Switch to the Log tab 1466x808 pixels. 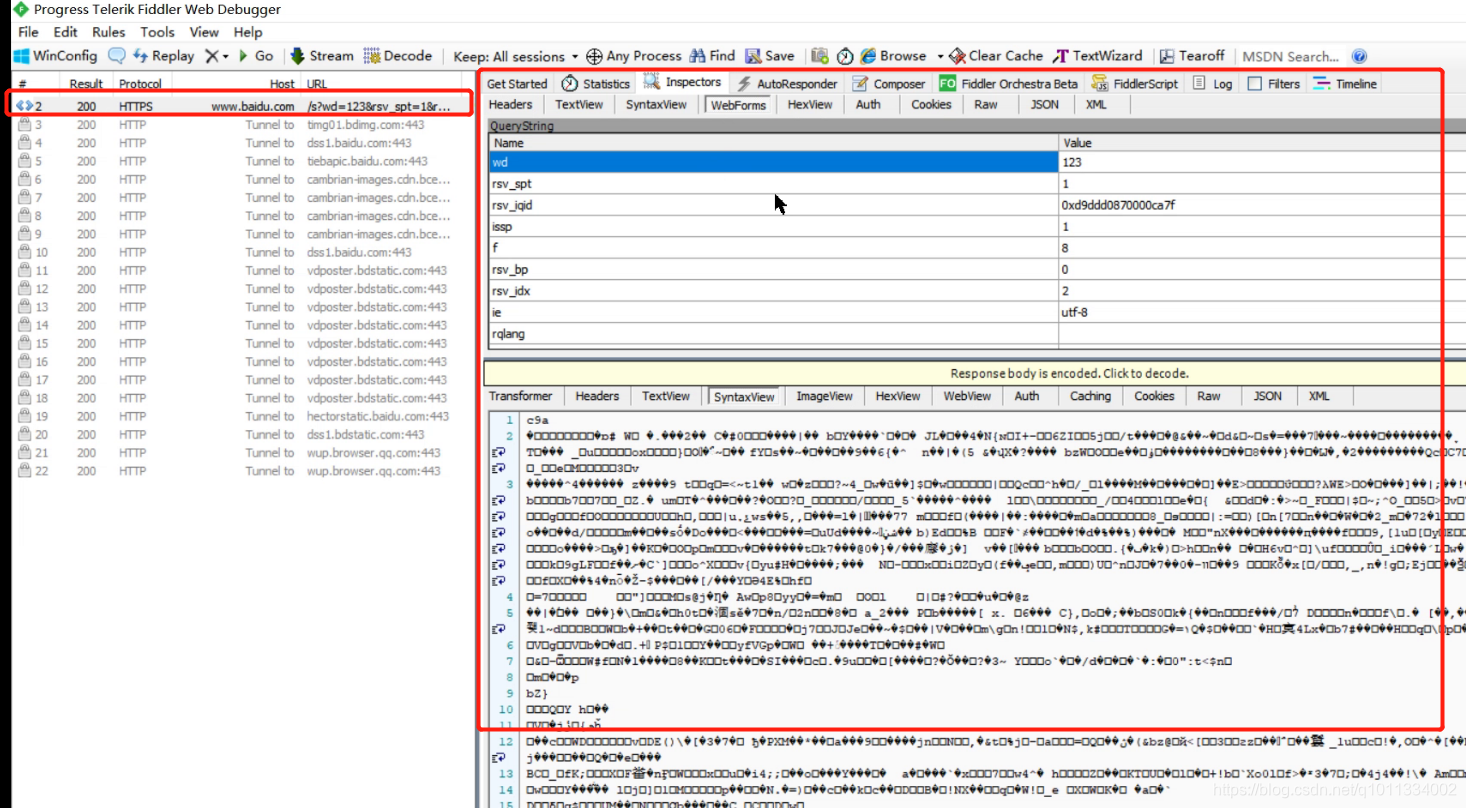point(1213,84)
